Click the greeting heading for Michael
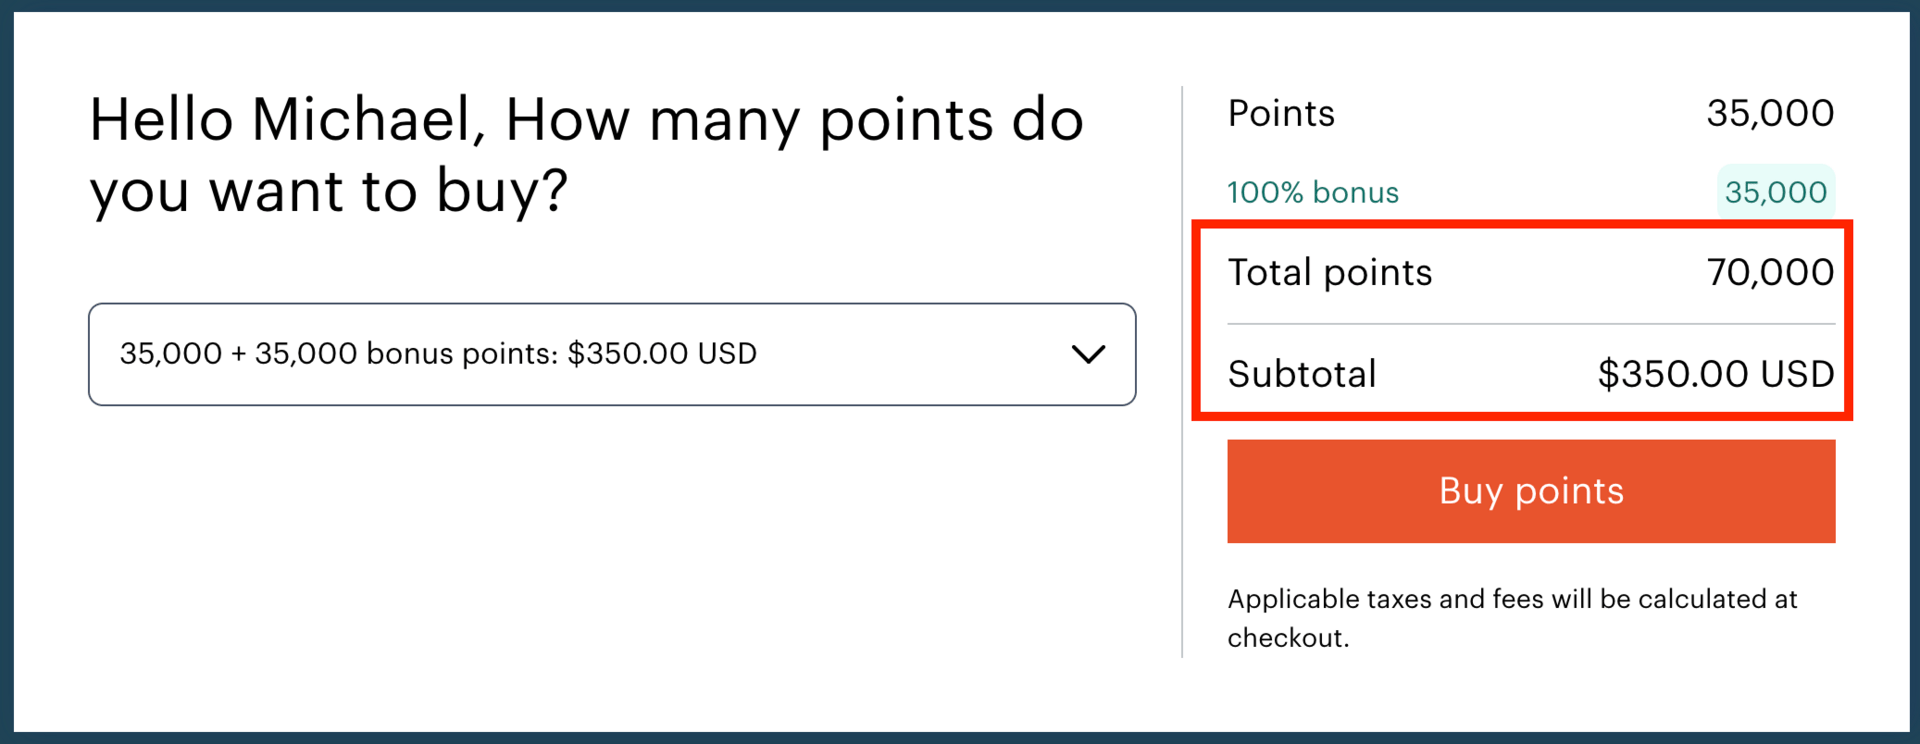Viewport: 1920px width, 744px height. point(587,155)
